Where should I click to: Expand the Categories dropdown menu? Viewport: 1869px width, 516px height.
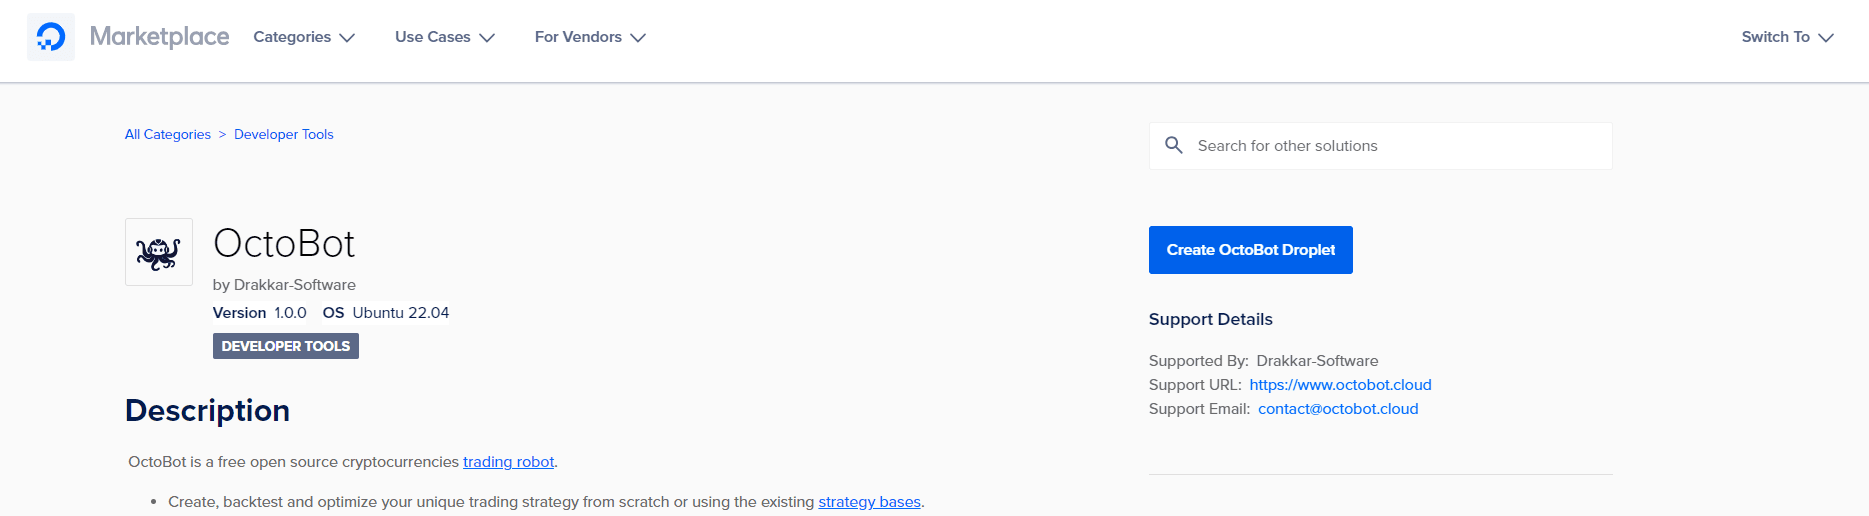coord(304,37)
